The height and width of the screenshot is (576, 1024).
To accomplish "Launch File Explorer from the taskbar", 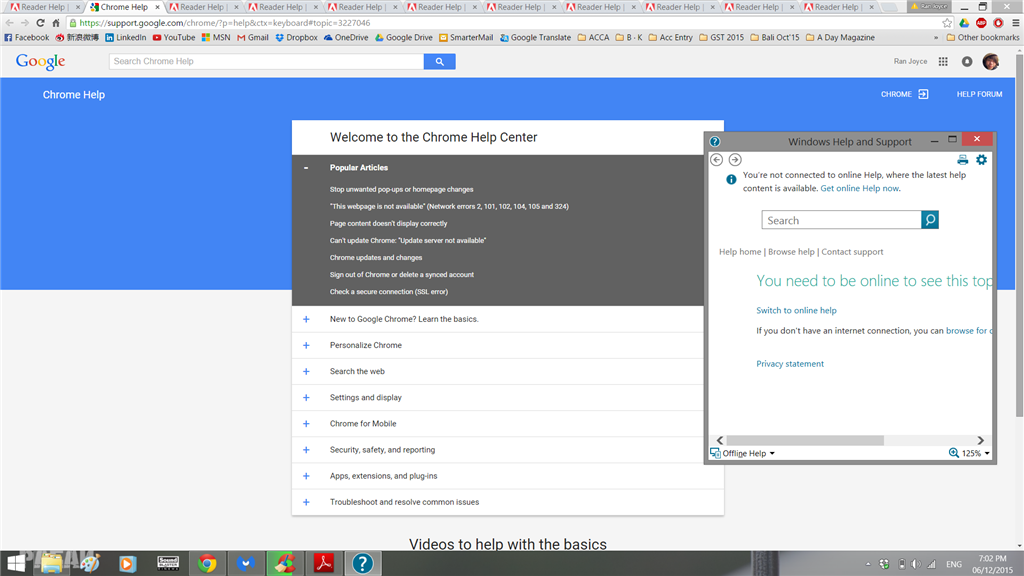I will (52, 563).
